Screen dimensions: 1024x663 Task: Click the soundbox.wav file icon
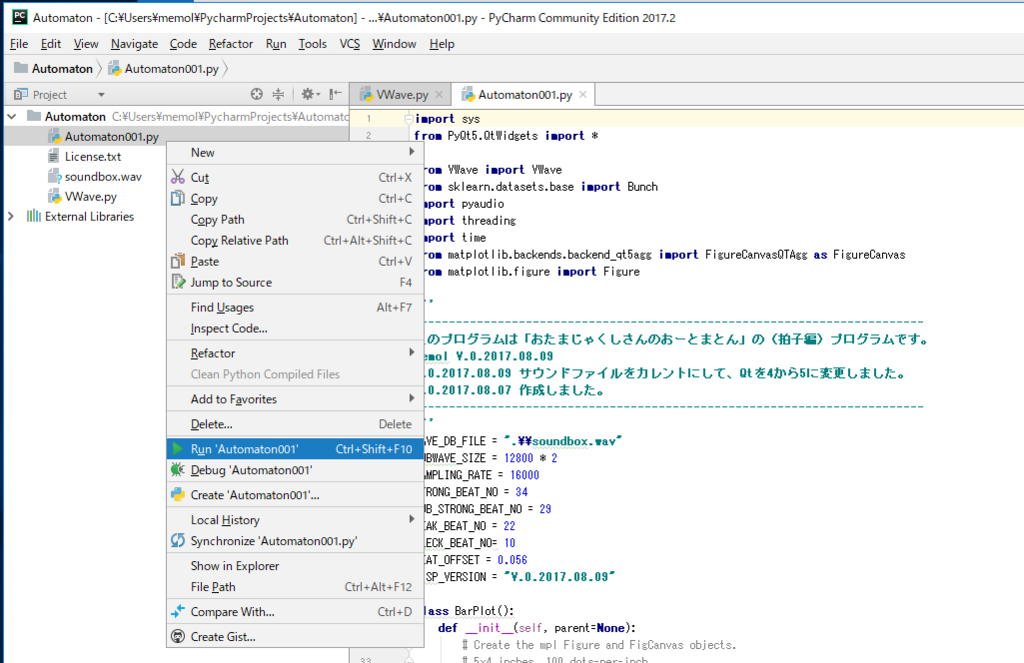[55, 176]
